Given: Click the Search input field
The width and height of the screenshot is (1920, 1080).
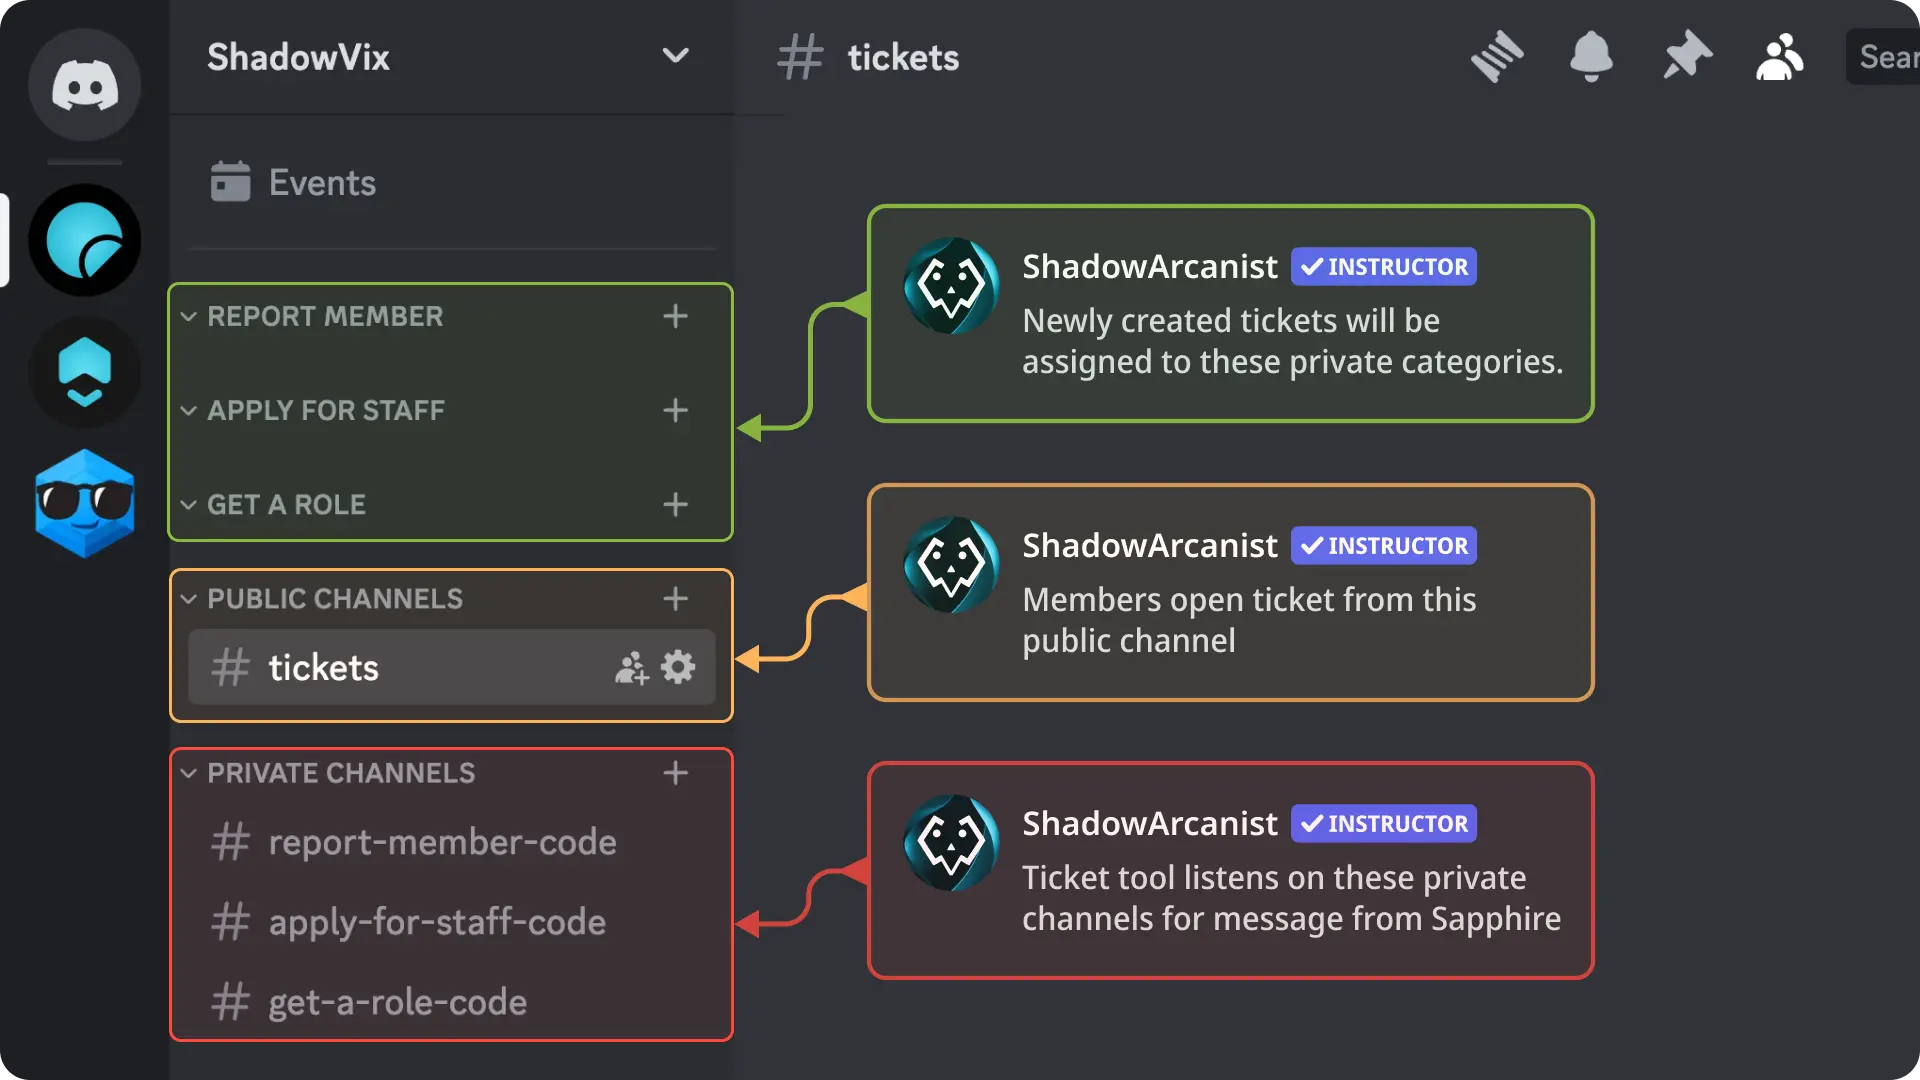Looking at the screenshot, I should pyautogui.click(x=1883, y=57).
